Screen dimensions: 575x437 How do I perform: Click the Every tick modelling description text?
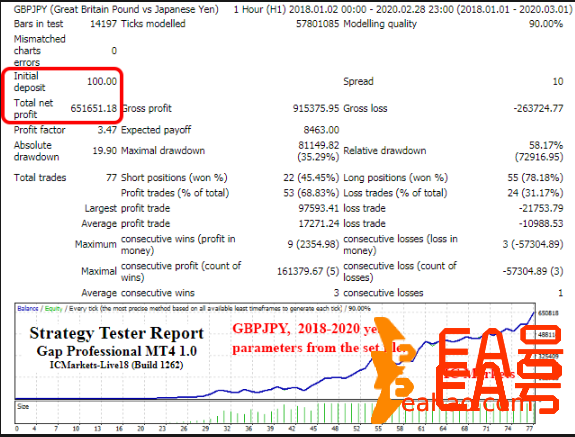point(205,309)
